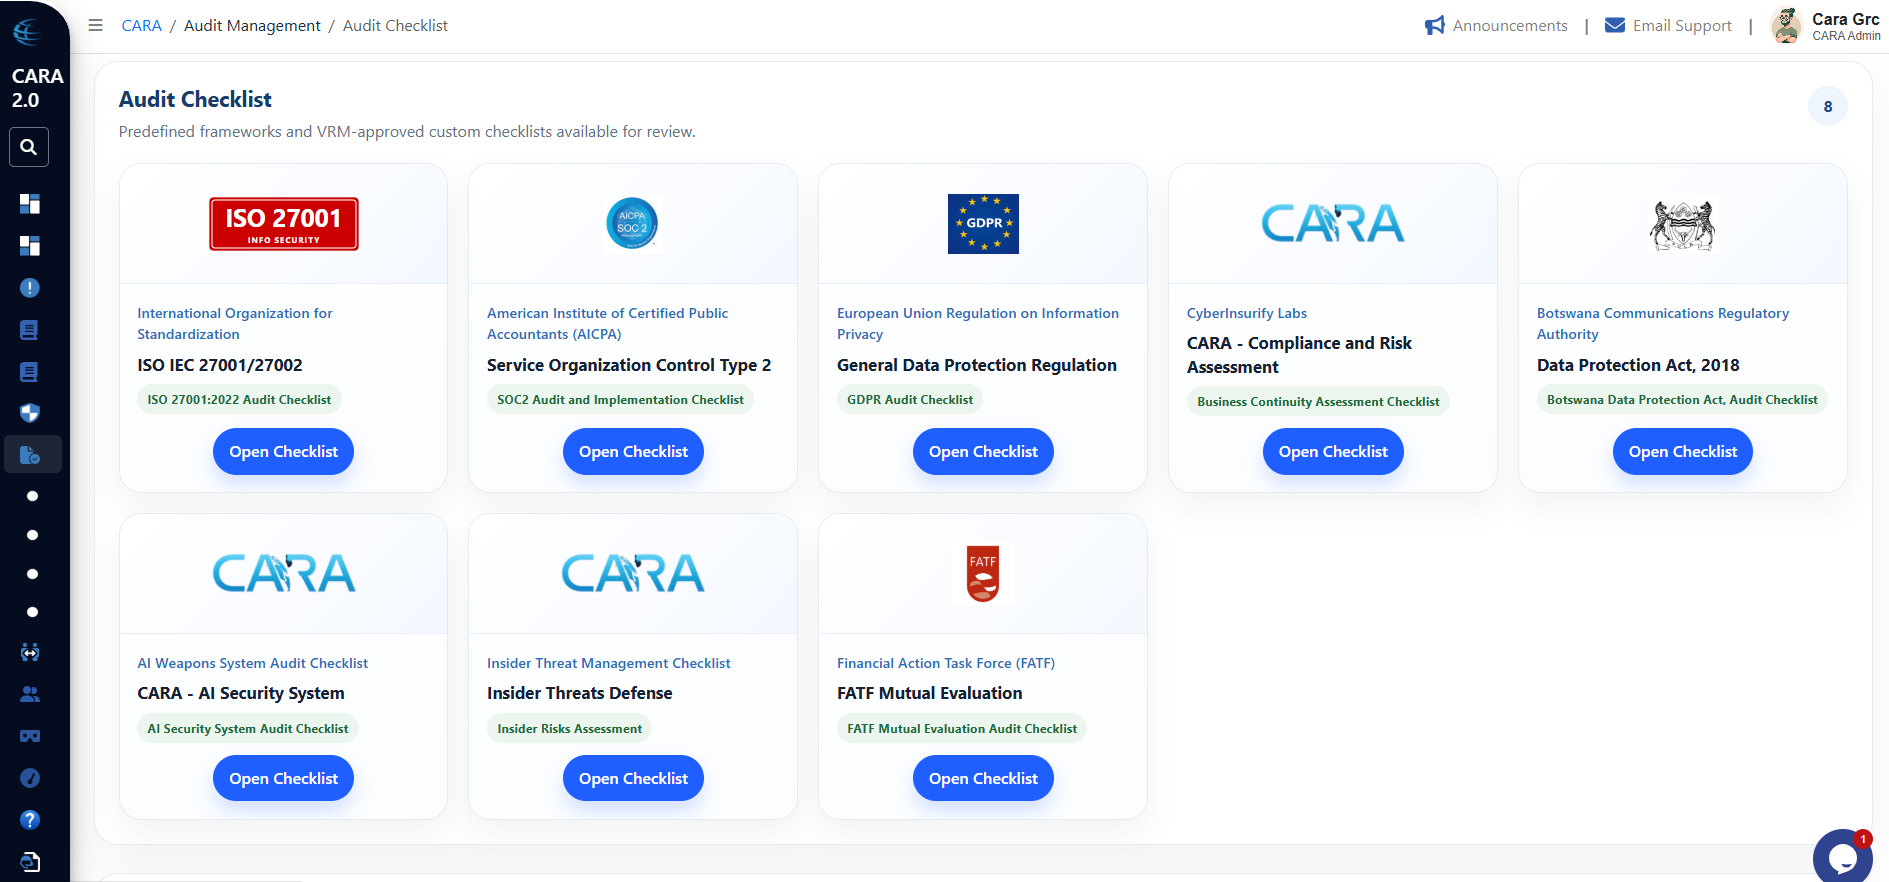Screen dimensions: 1889x882
Task: Click the CARA 2.0 sidebar title
Action: click(x=37, y=88)
